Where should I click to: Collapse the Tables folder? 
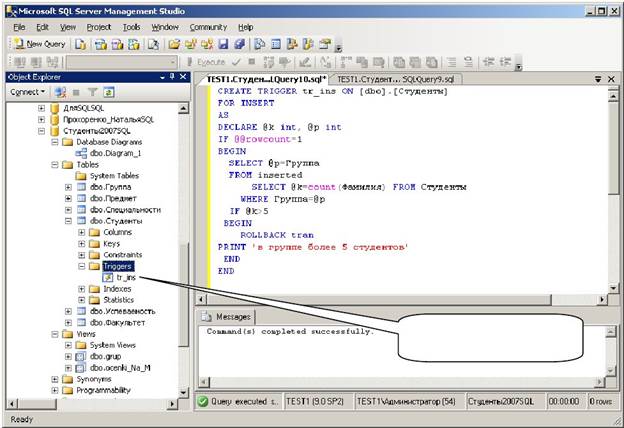coord(55,165)
